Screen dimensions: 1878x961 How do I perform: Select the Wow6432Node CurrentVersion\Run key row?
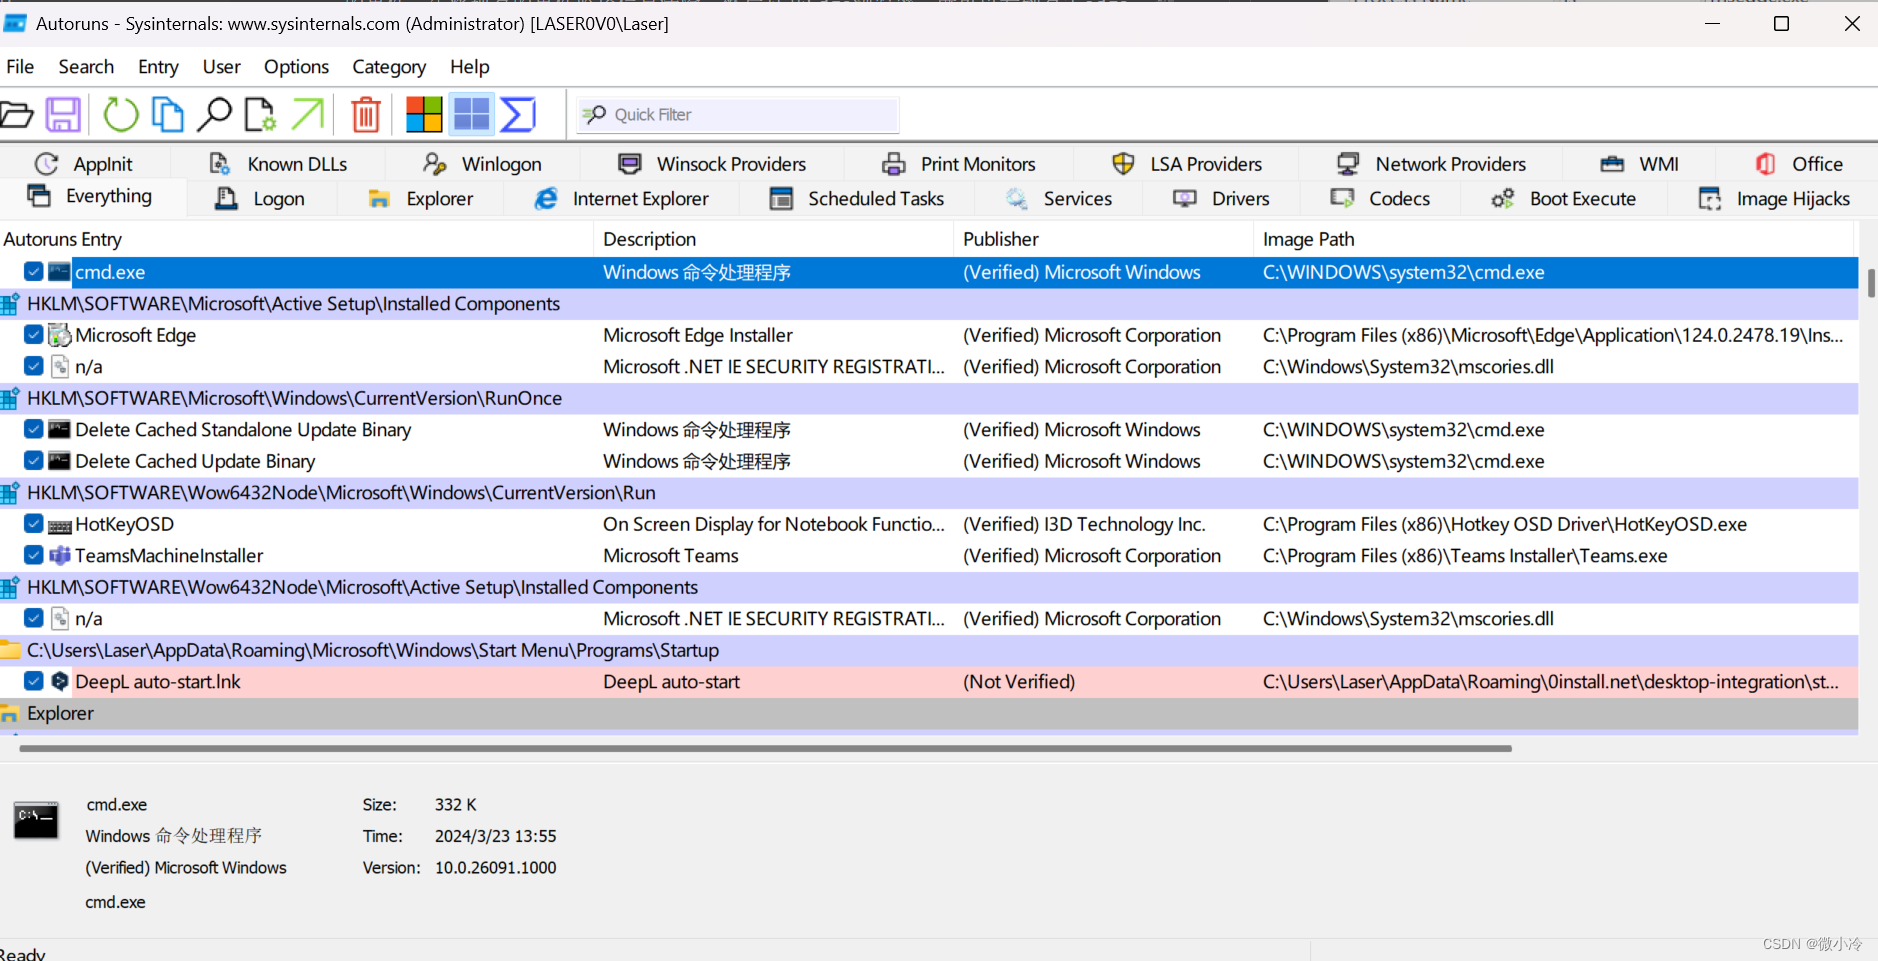click(929, 493)
